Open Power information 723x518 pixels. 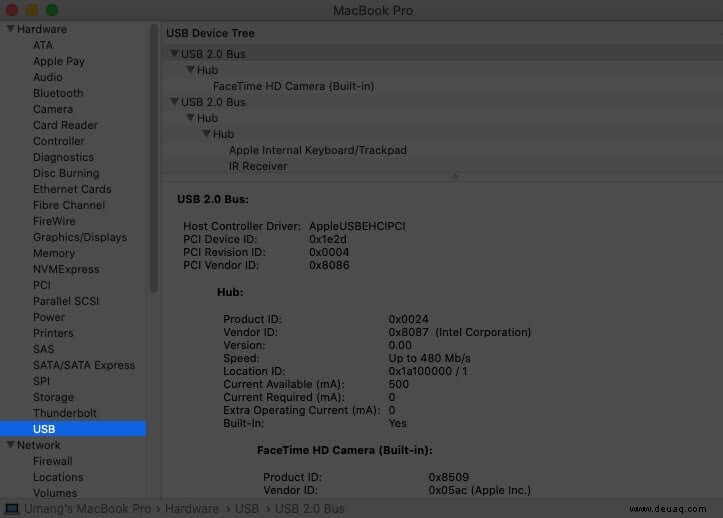[49, 317]
